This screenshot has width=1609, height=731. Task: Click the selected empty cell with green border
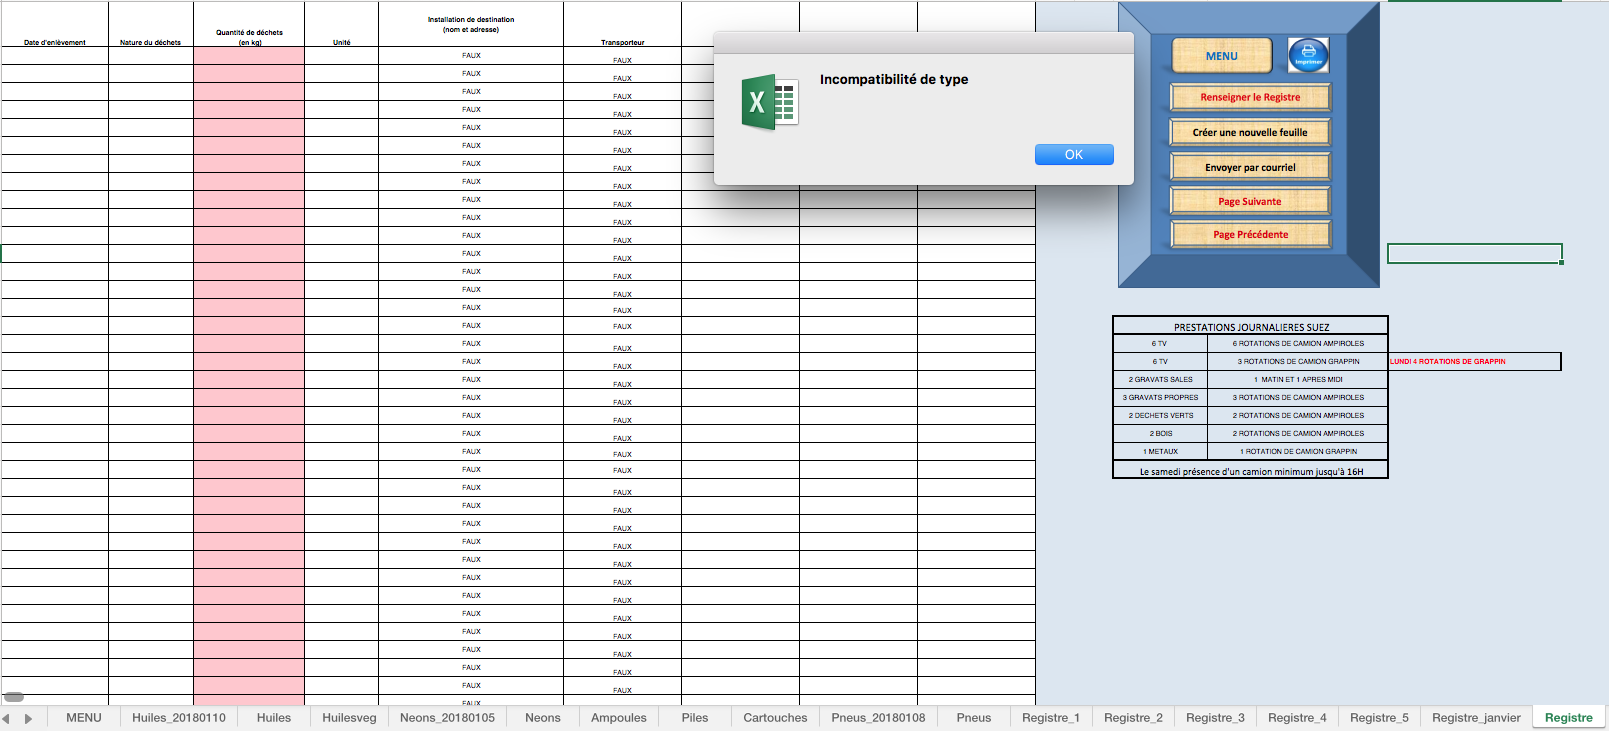click(1474, 254)
